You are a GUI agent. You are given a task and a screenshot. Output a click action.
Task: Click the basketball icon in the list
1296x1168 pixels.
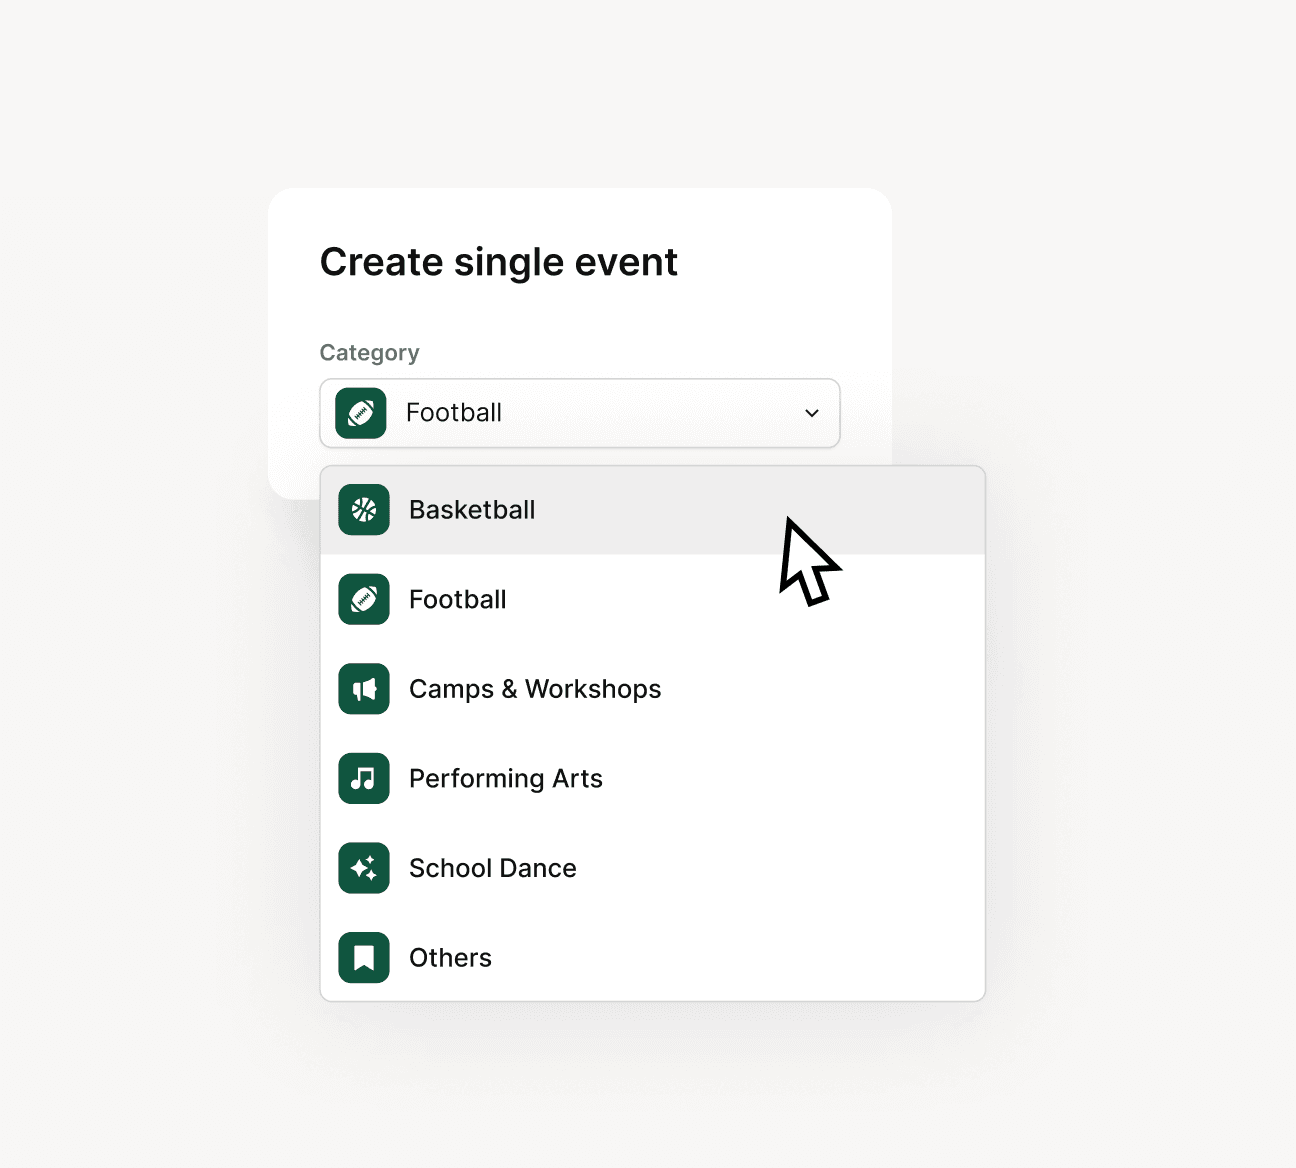[x=364, y=510]
